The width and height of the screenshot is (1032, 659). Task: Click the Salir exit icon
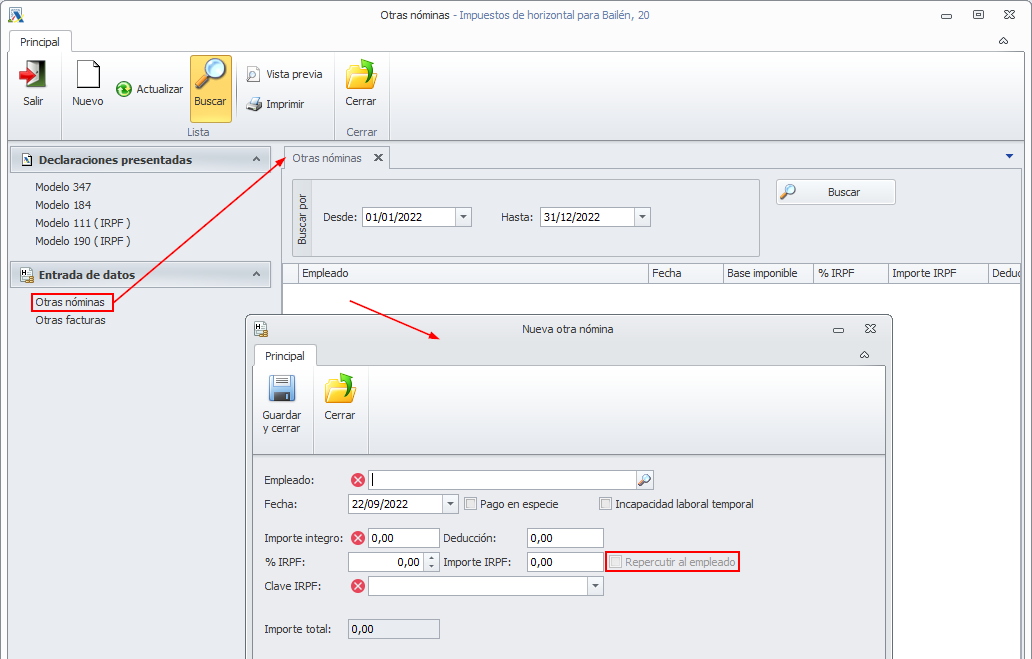click(x=33, y=77)
